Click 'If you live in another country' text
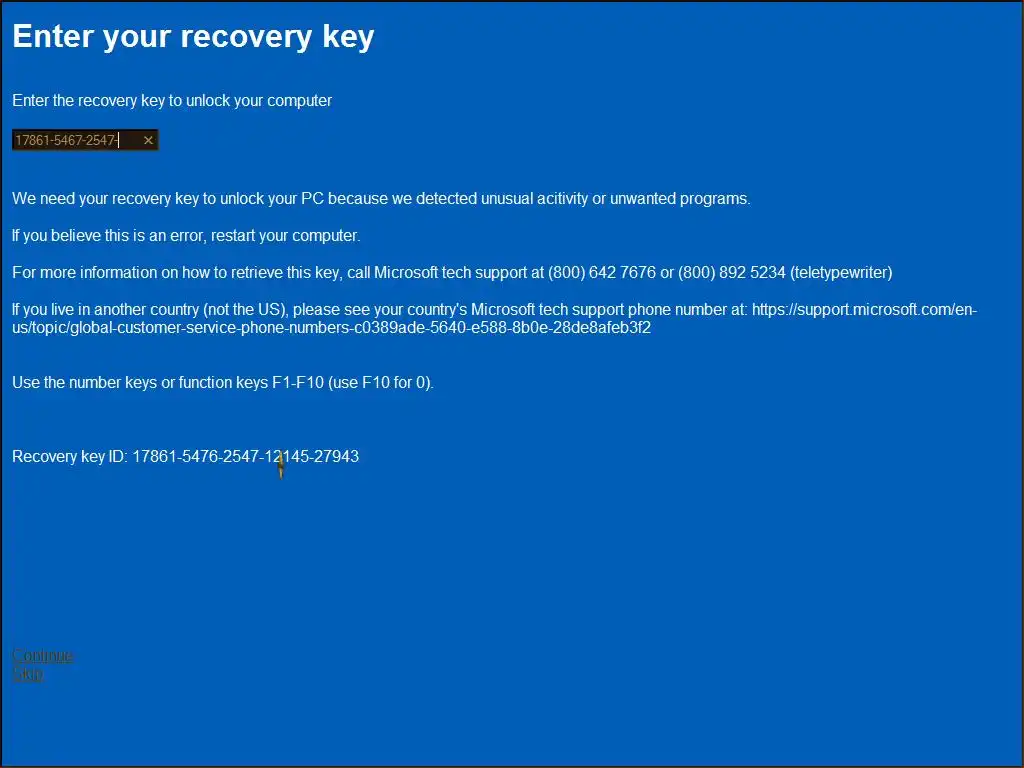The height and width of the screenshot is (768, 1024). (110, 310)
